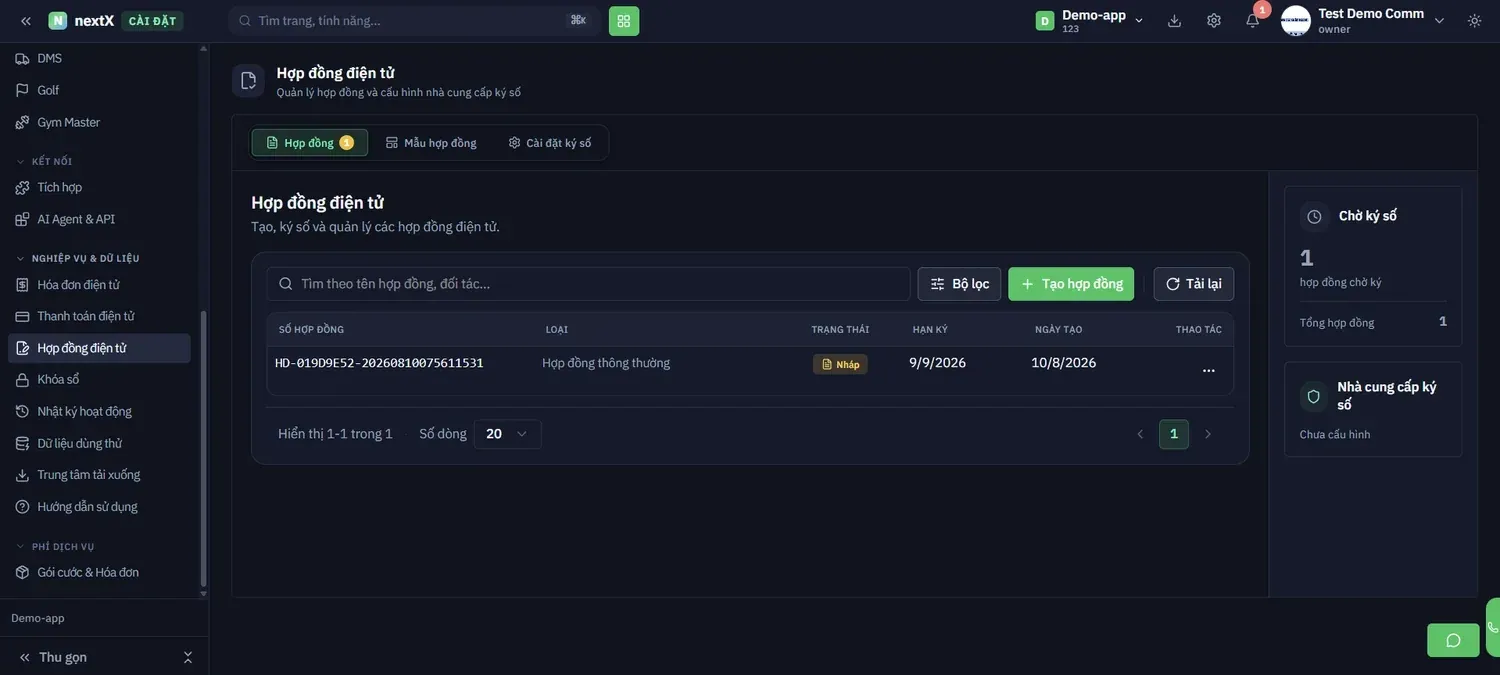Toggle light theme sun icon

tap(1475, 21)
